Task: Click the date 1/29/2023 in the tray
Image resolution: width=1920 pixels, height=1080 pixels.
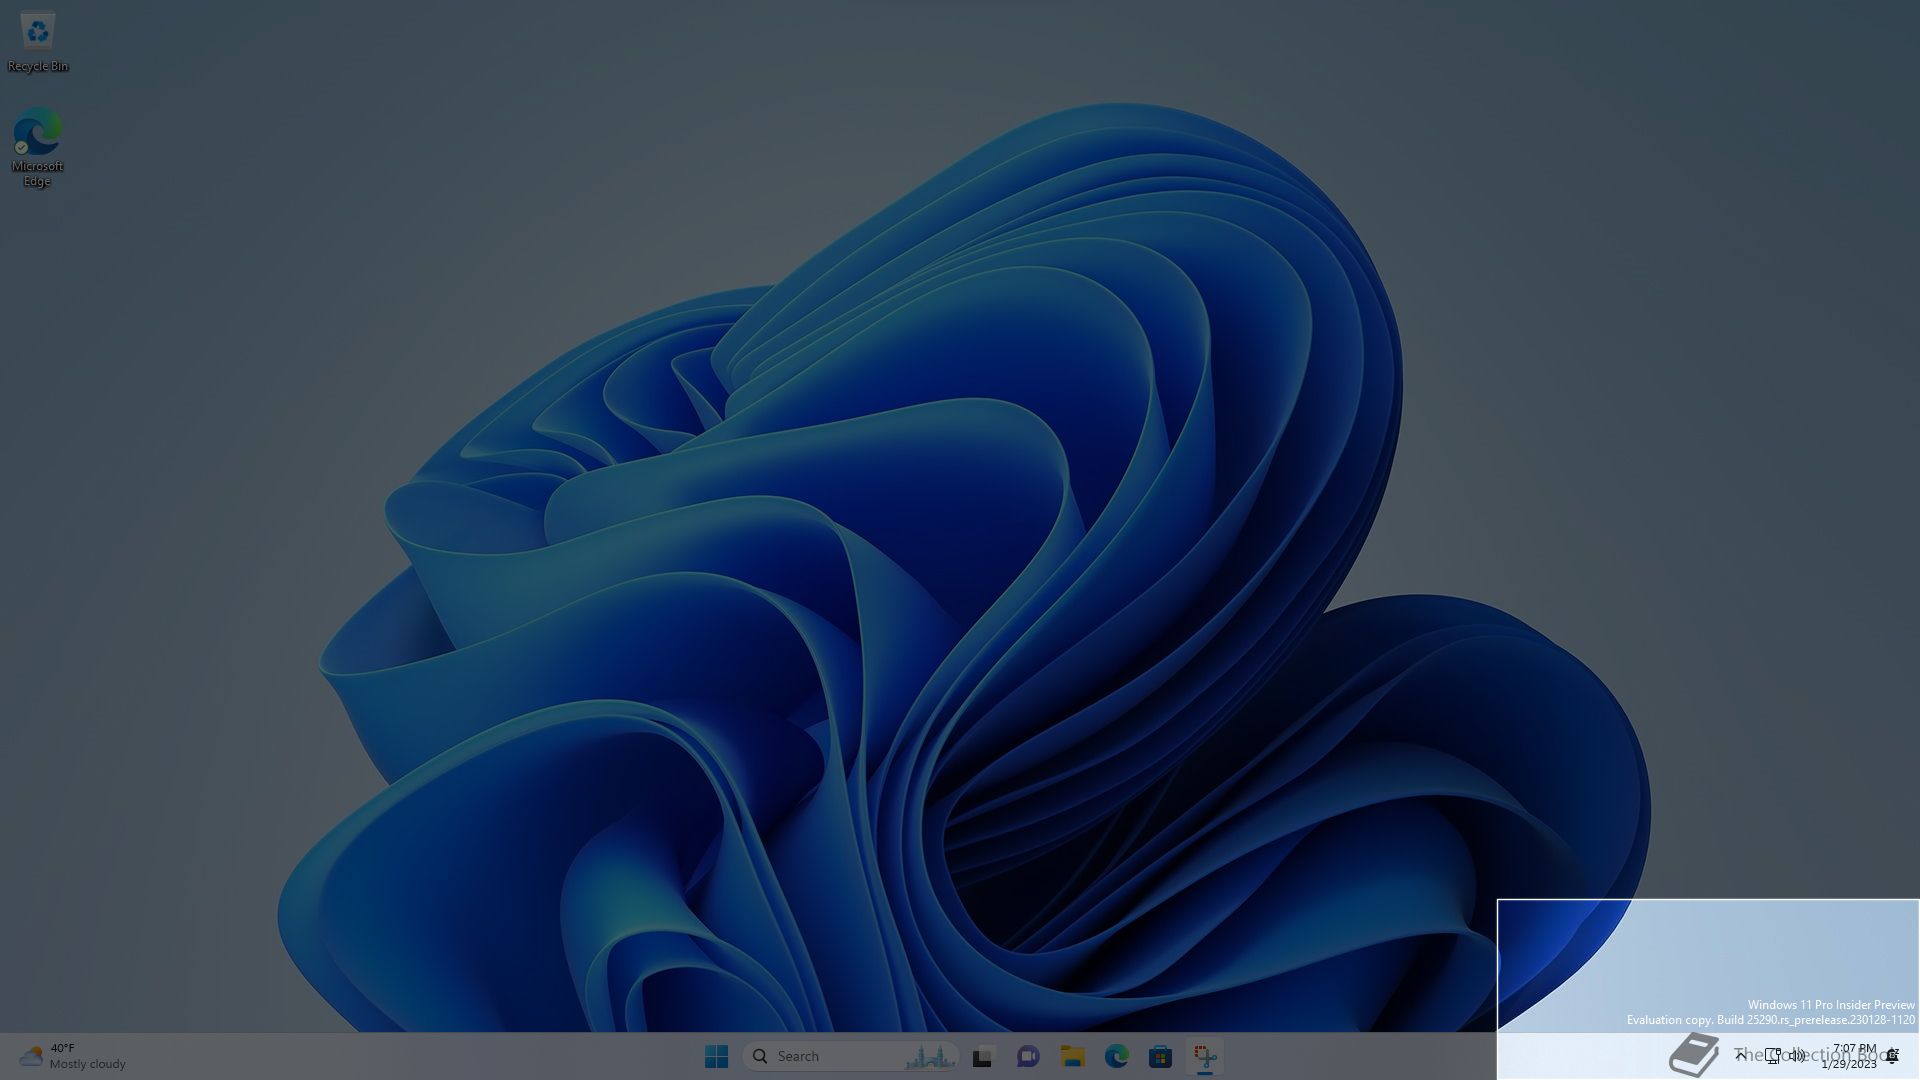Action: coord(1848,1064)
